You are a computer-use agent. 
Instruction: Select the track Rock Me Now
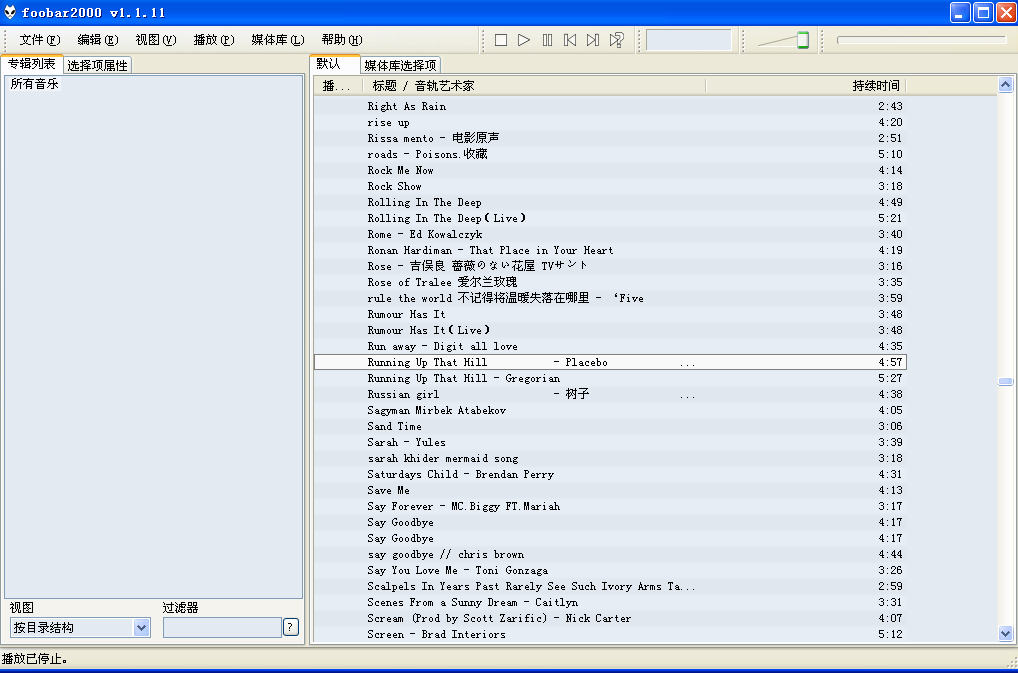610,170
